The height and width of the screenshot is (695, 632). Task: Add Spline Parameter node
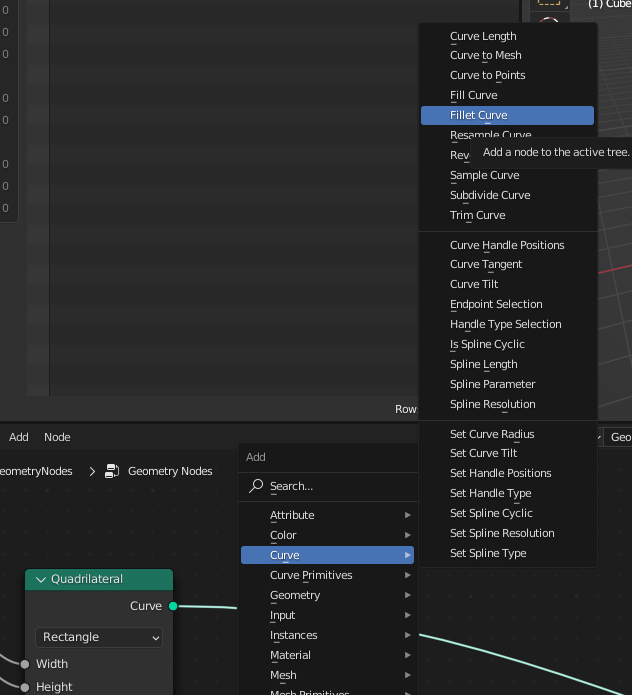point(507,384)
